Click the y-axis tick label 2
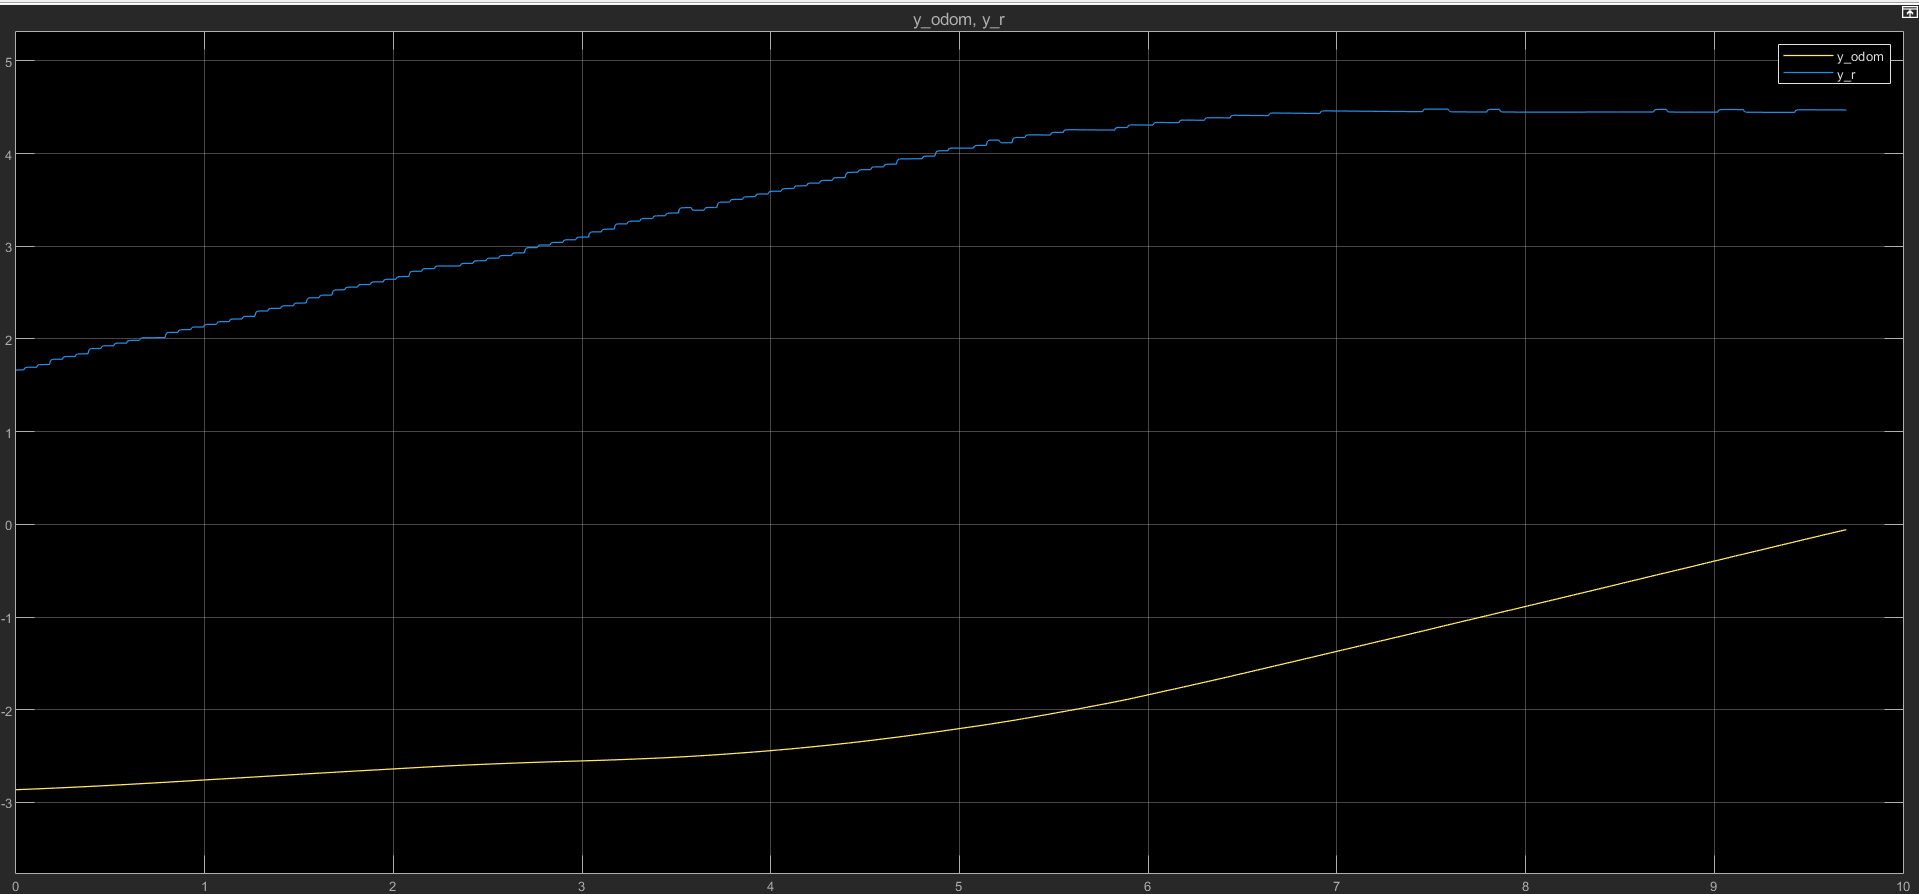 tap(8, 340)
